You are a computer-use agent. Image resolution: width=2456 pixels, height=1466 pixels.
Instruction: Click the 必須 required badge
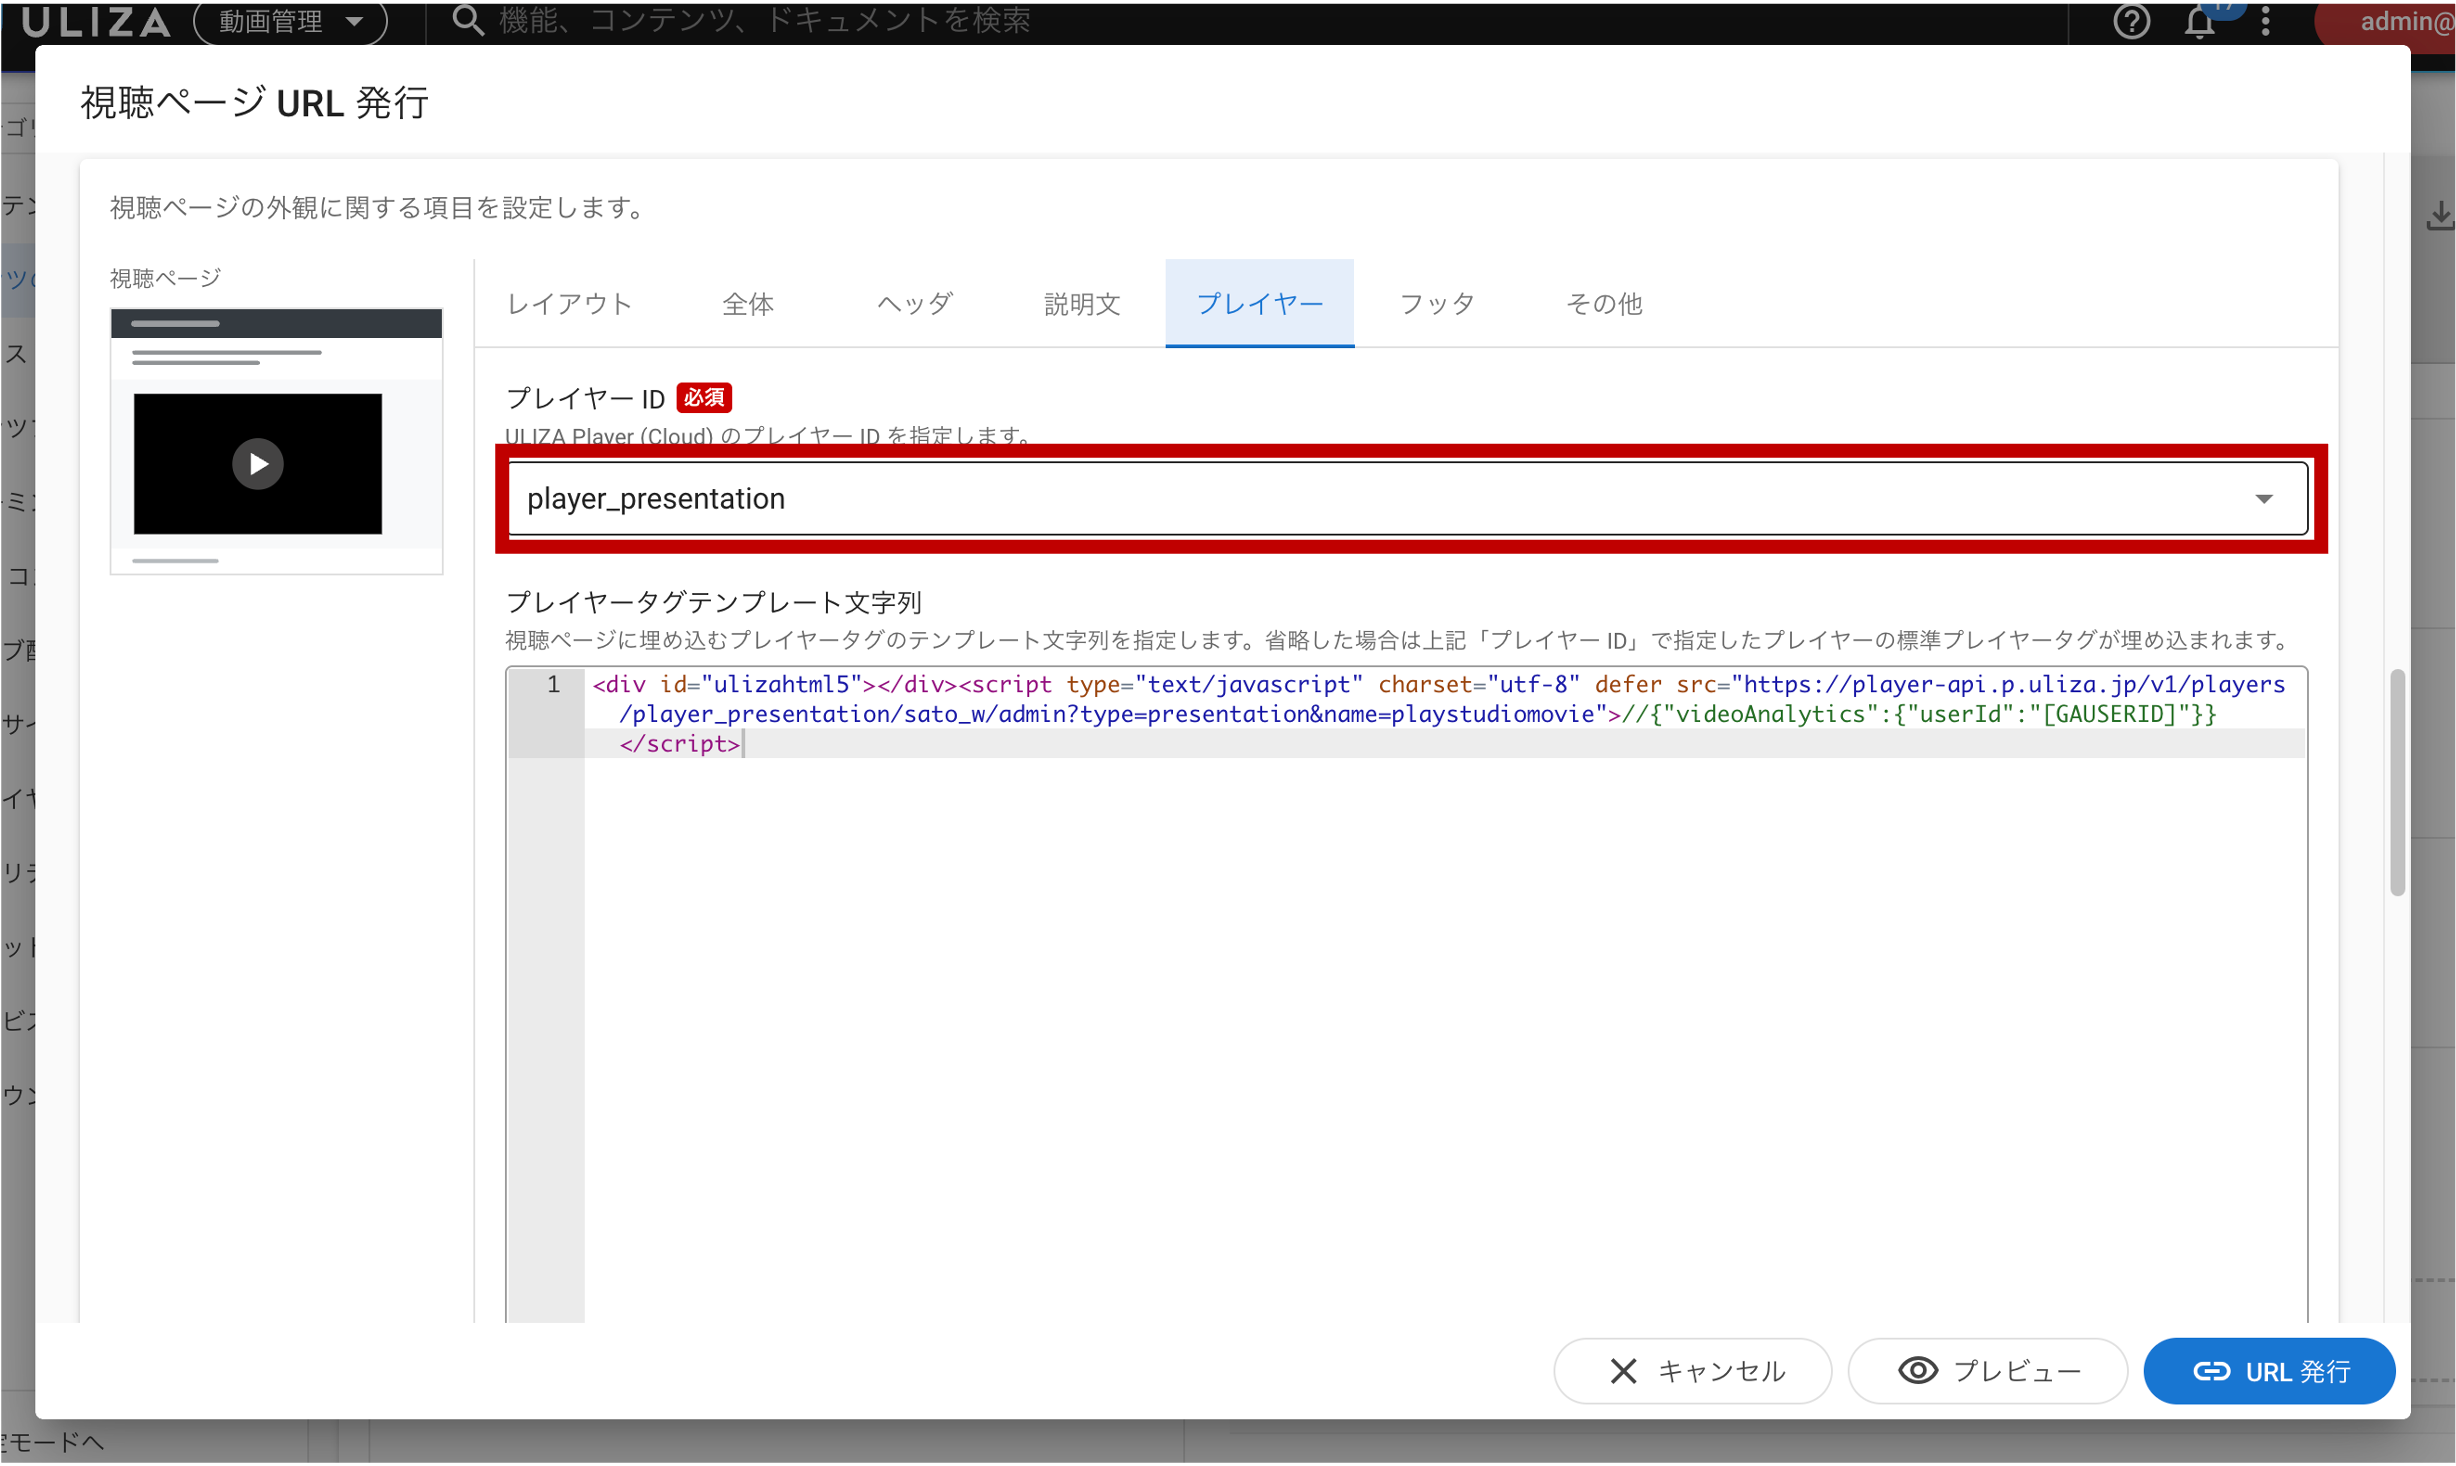[x=705, y=398]
